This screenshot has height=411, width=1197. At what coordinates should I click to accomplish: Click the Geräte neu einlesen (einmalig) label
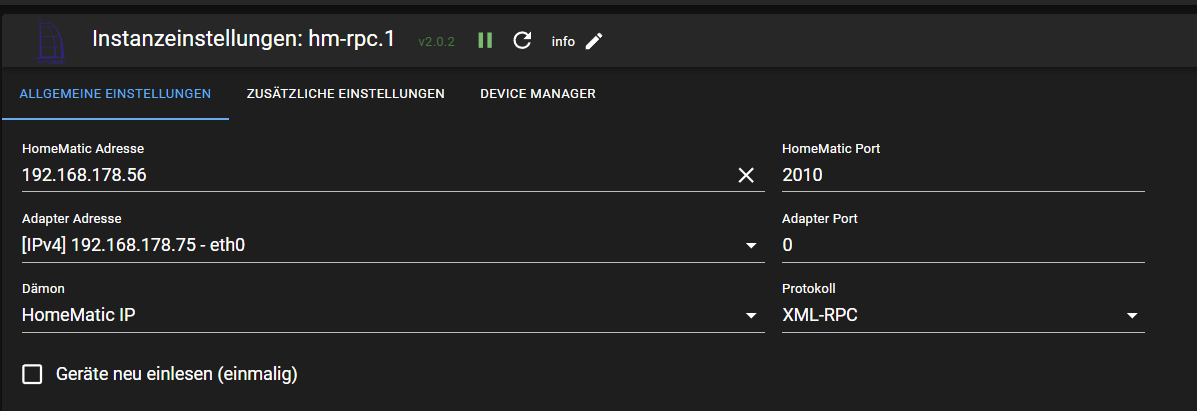point(177,374)
